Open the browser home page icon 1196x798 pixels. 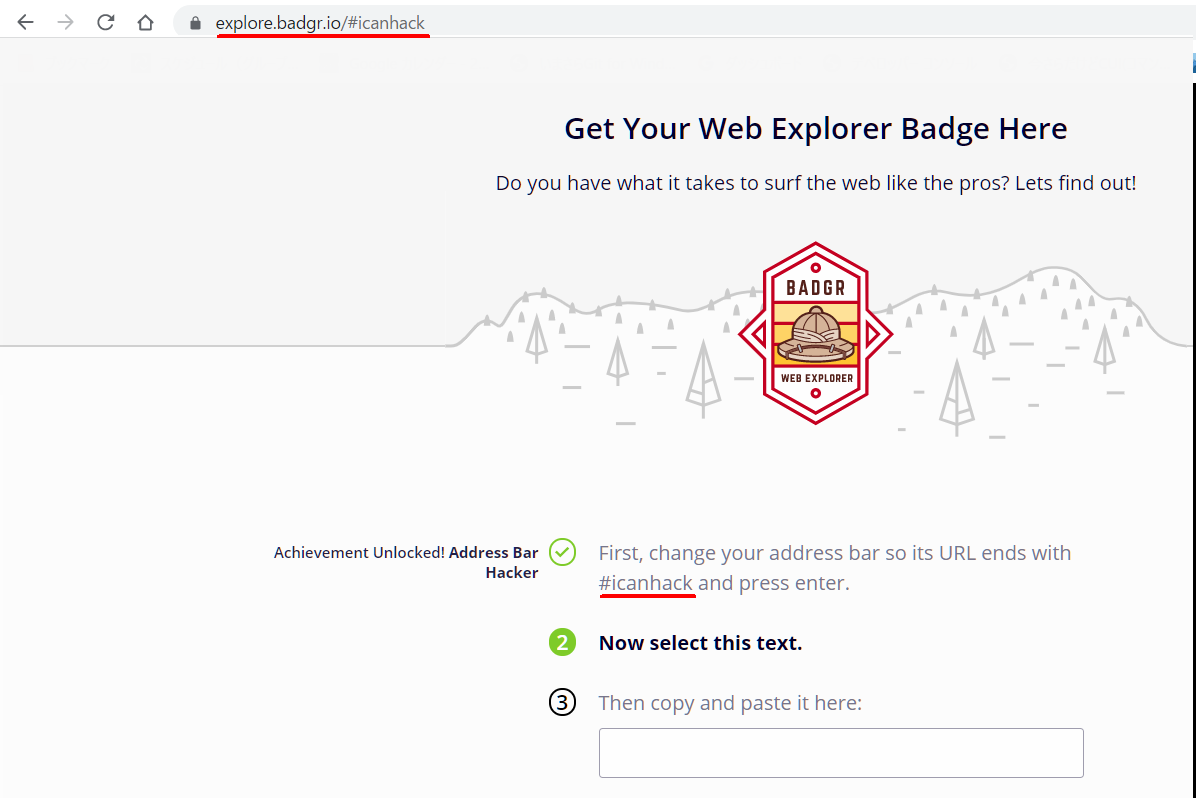145,23
